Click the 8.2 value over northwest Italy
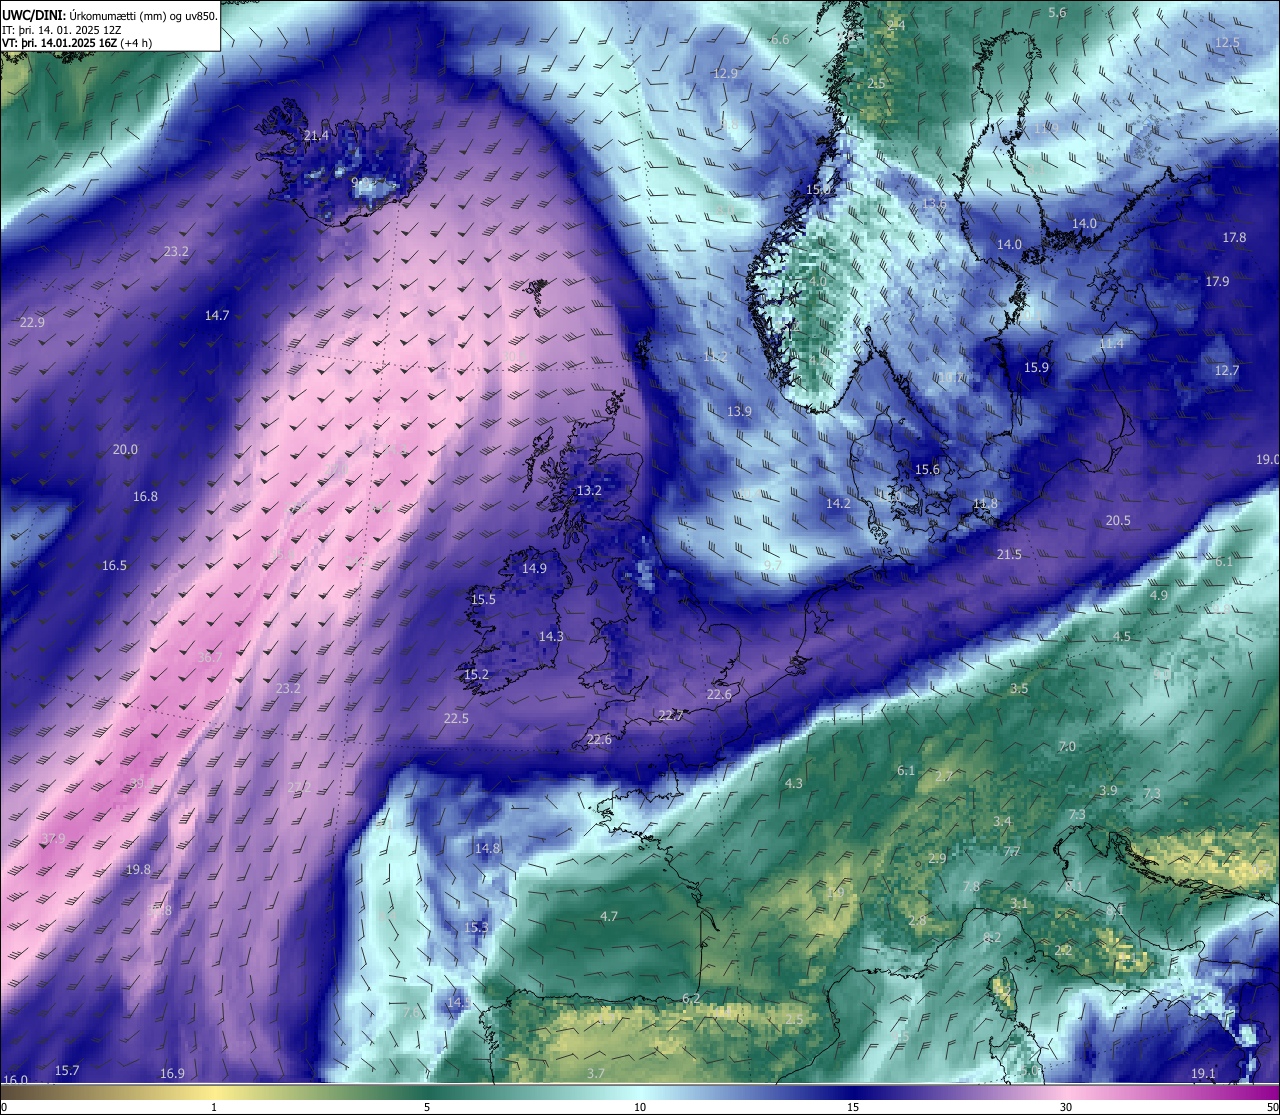The image size is (1280, 1115). pyautogui.click(x=992, y=937)
